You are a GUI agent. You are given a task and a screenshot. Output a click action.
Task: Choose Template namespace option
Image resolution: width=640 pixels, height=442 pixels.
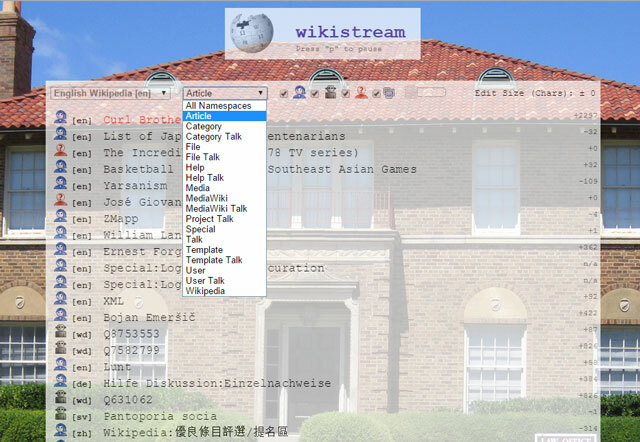coord(224,250)
